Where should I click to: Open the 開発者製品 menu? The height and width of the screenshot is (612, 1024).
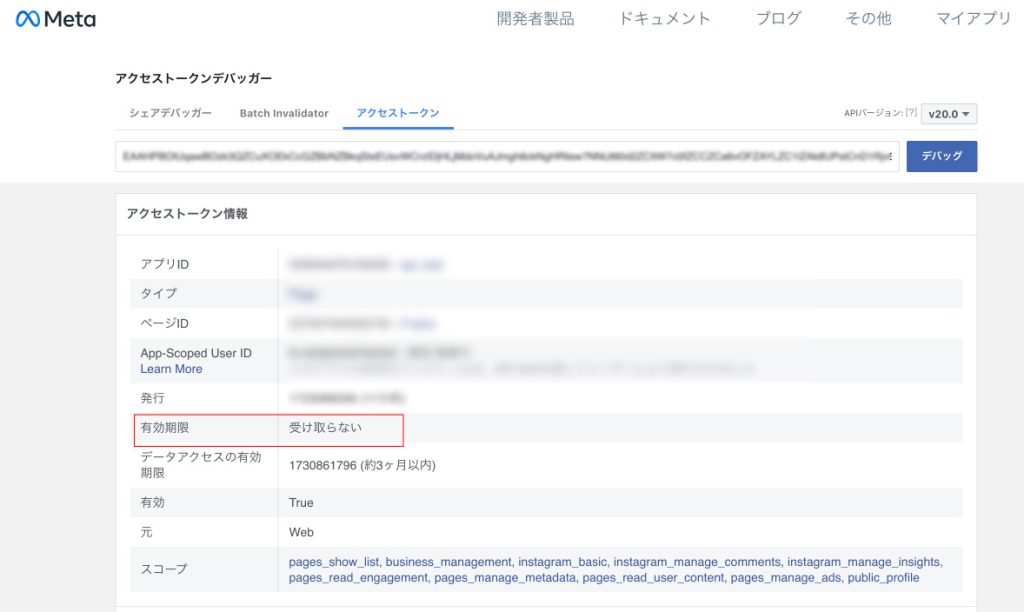pyautogui.click(x=535, y=19)
